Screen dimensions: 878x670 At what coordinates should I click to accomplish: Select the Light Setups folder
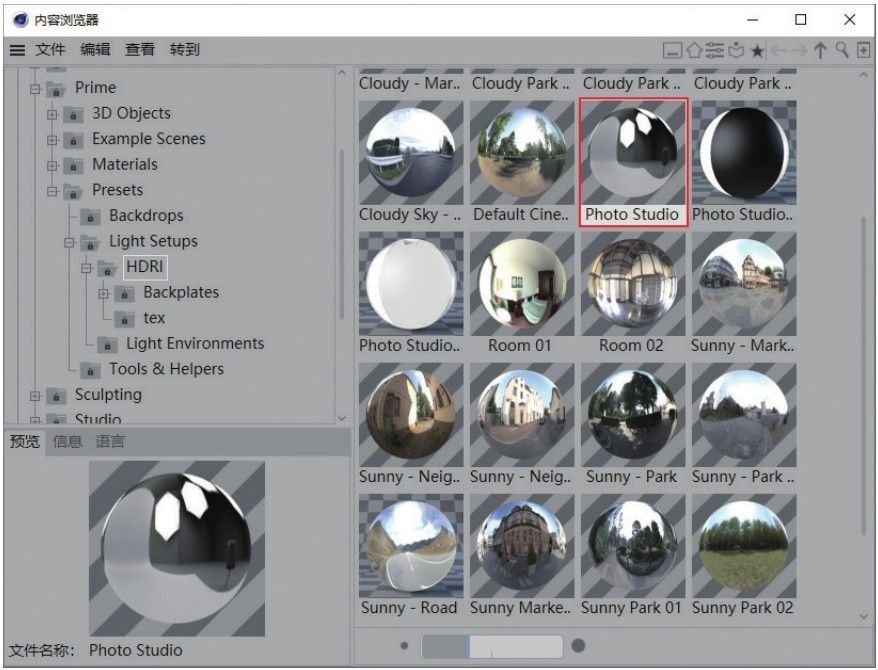pyautogui.click(x=153, y=241)
